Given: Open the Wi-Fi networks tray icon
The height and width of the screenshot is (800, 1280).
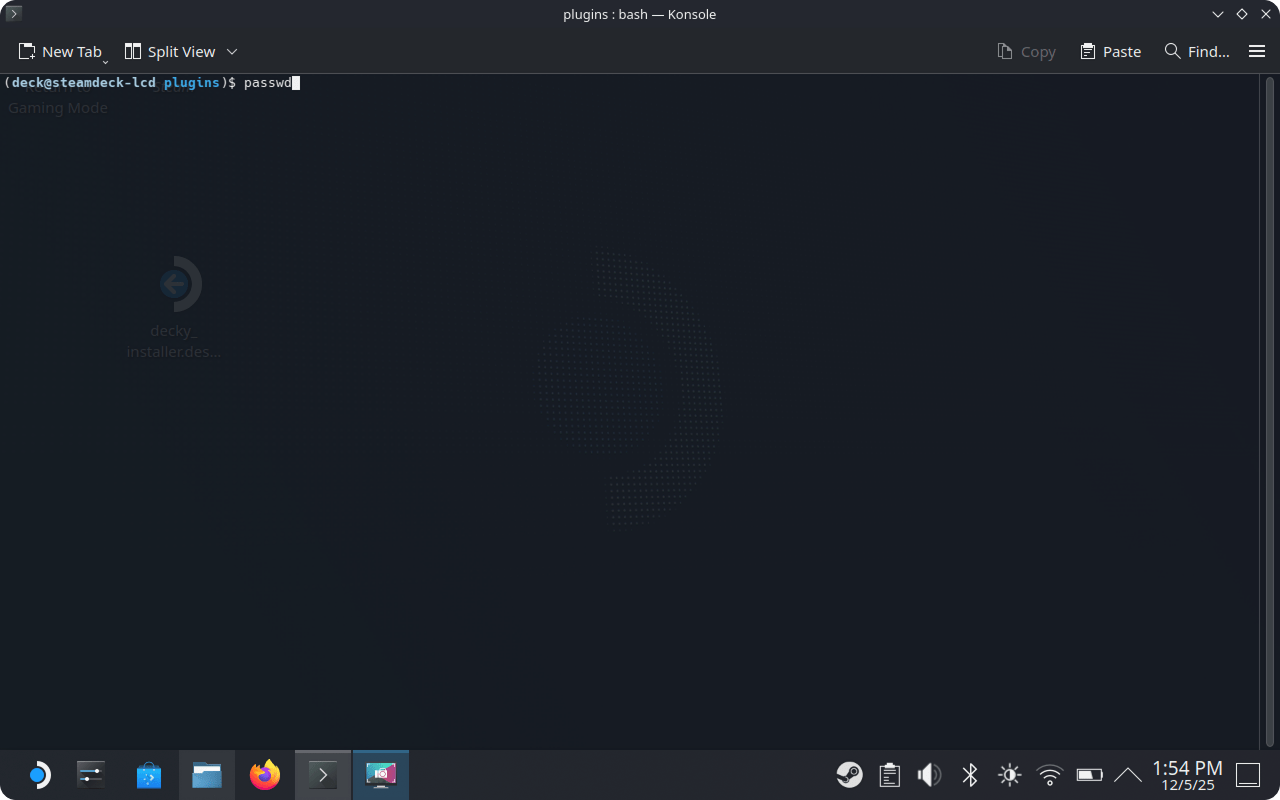Looking at the screenshot, I should coord(1049,775).
